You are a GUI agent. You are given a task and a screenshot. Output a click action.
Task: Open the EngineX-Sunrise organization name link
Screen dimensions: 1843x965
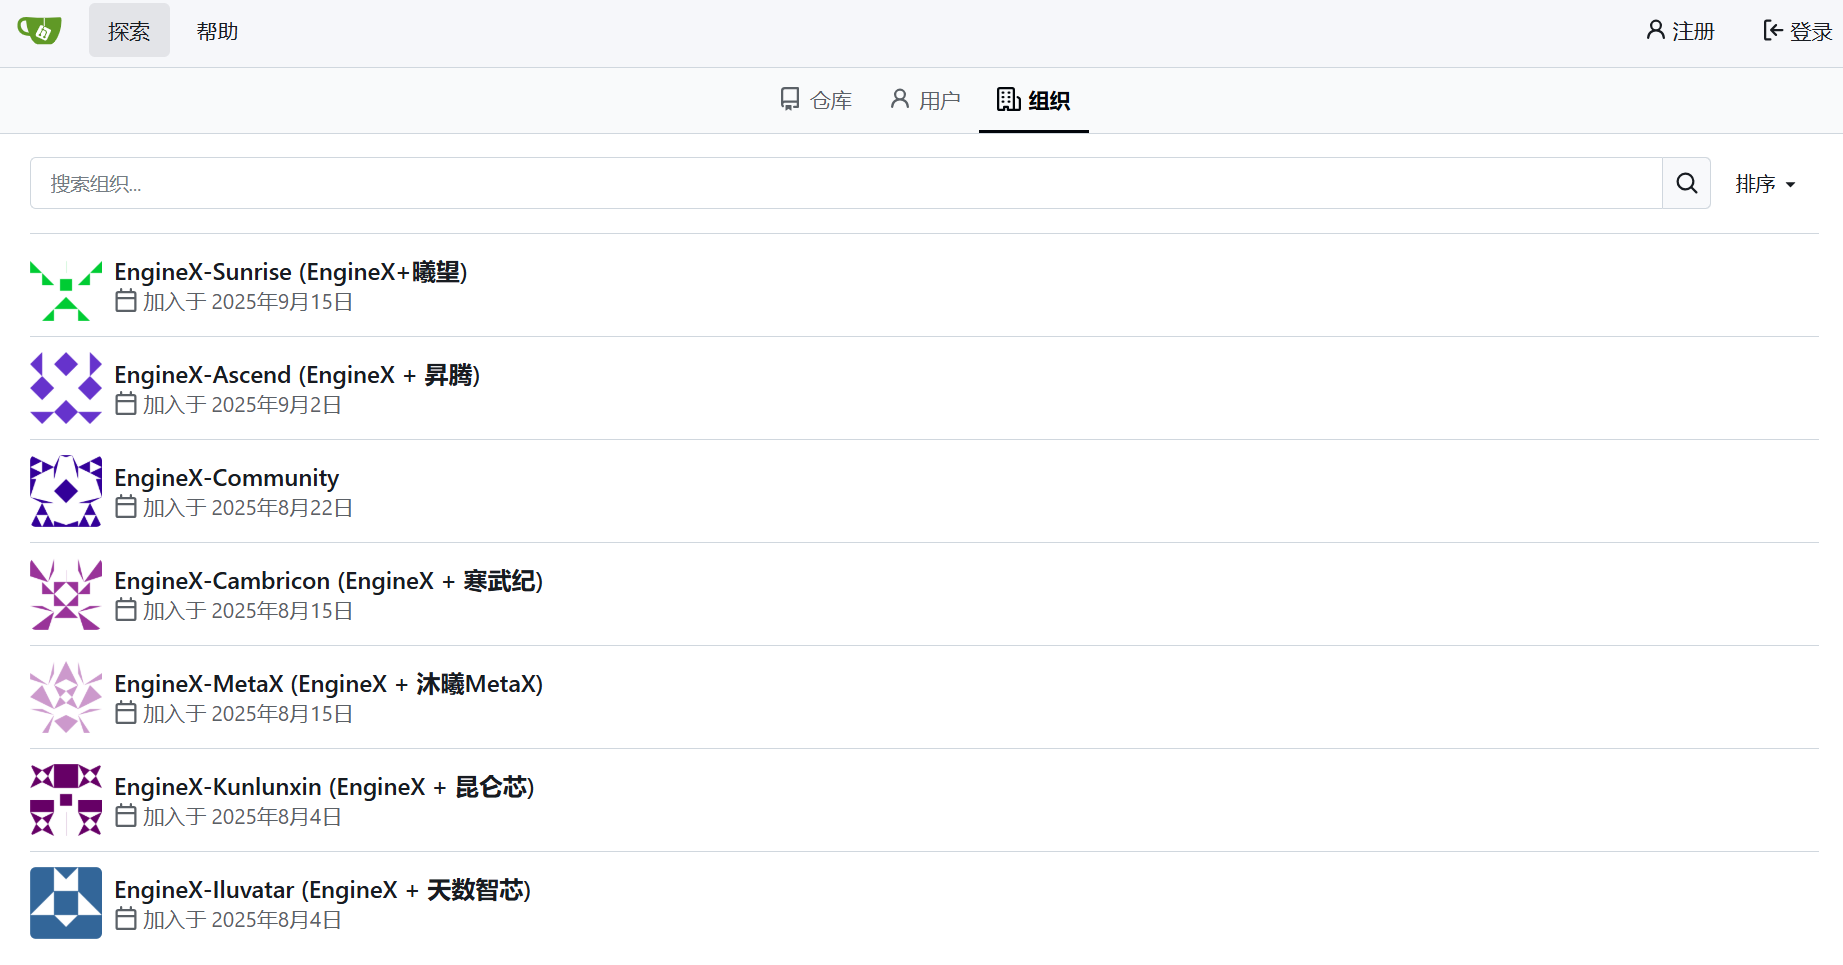(x=291, y=272)
